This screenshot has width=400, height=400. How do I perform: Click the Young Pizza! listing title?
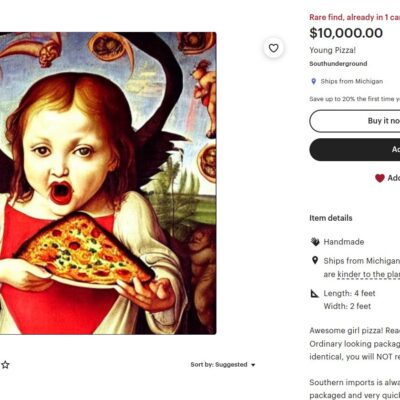click(x=332, y=50)
